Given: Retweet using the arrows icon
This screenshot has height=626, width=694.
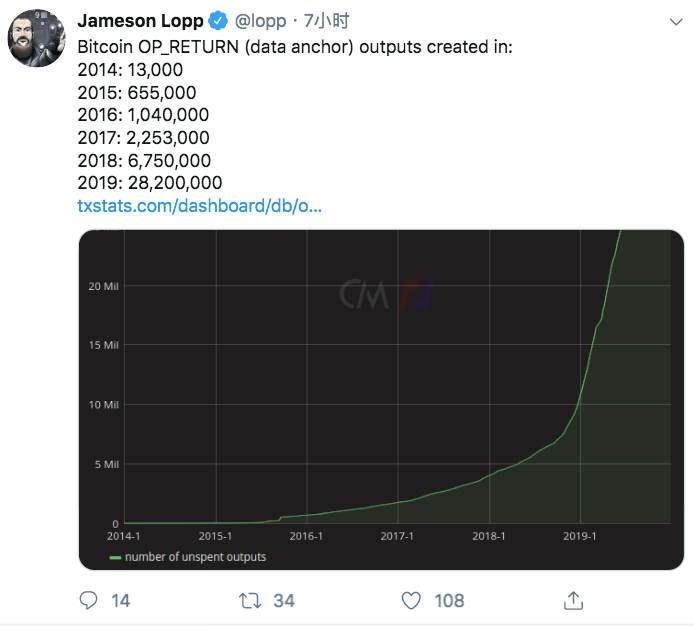Looking at the screenshot, I should pyautogui.click(x=250, y=601).
